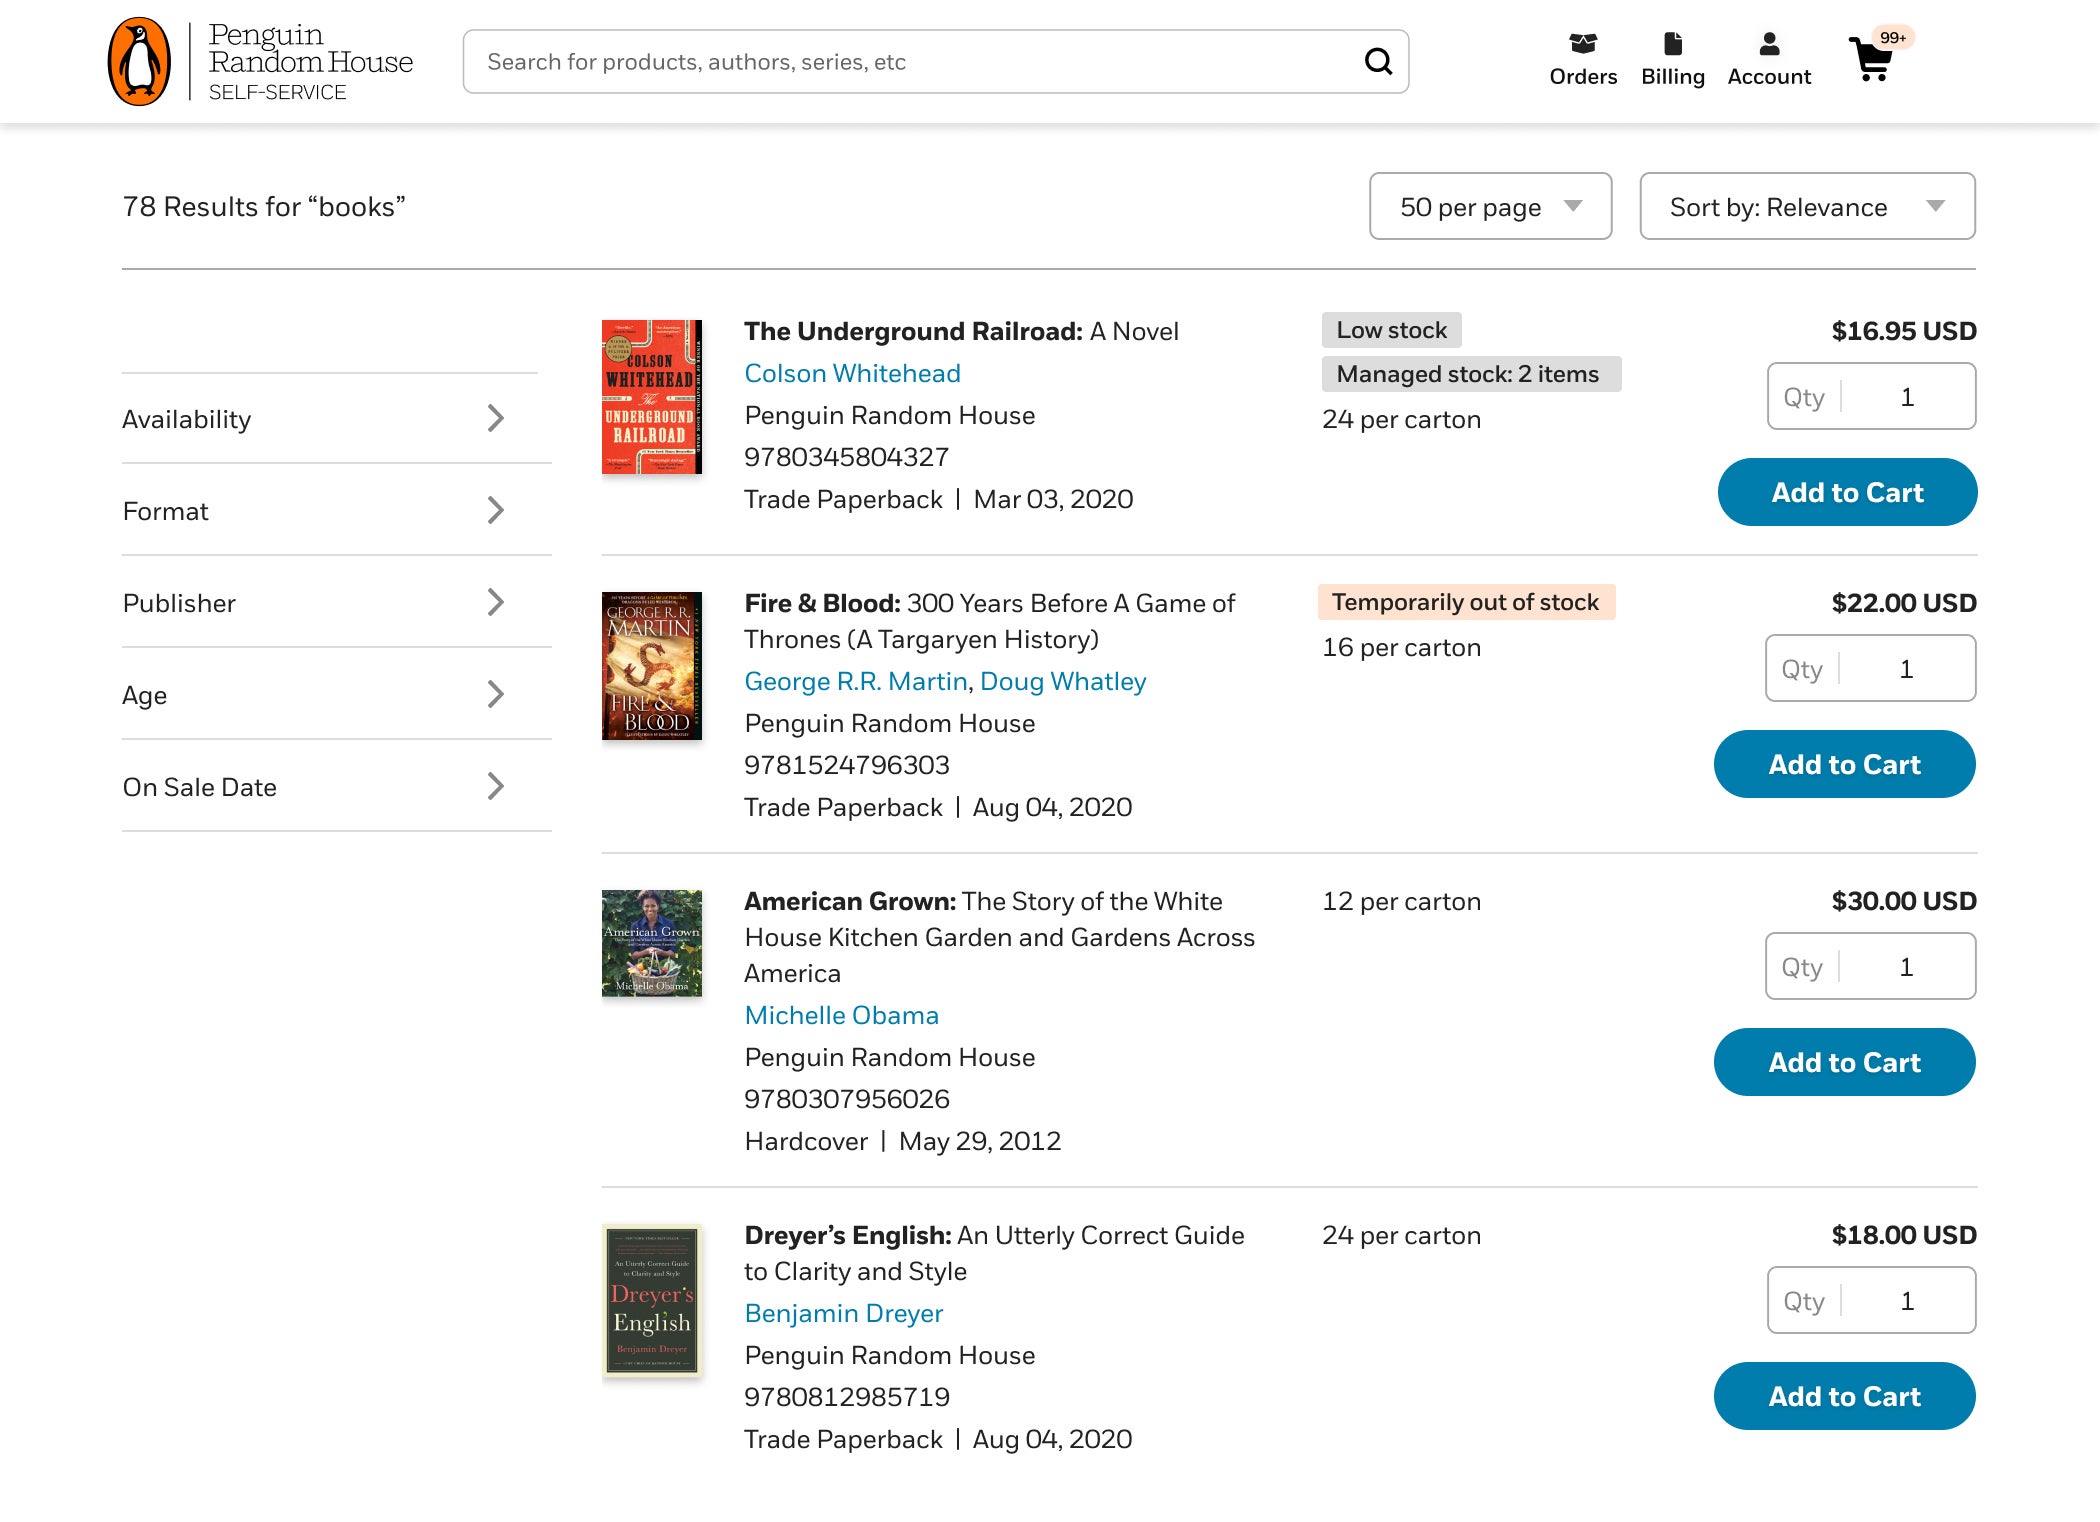This screenshot has height=1522, width=2100.
Task: Add American Grown to cart
Action: tap(1845, 1062)
